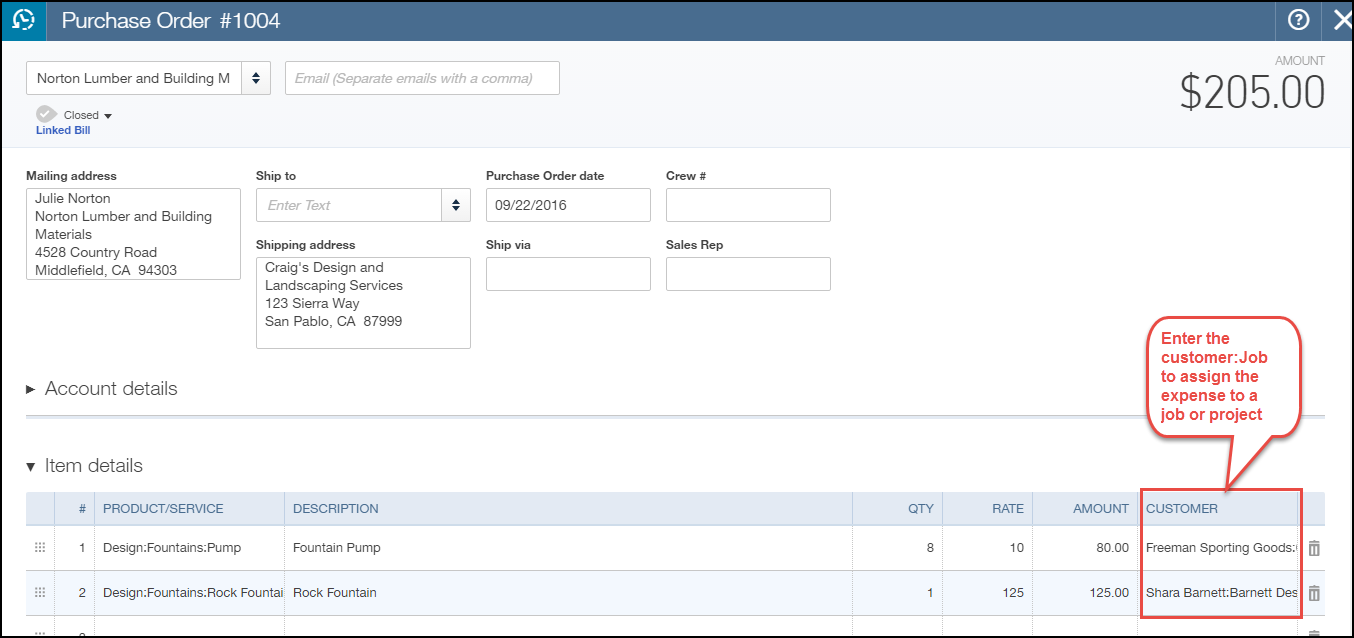Click the row number 2 cell
Screen dimensions: 1354x638
point(75,593)
